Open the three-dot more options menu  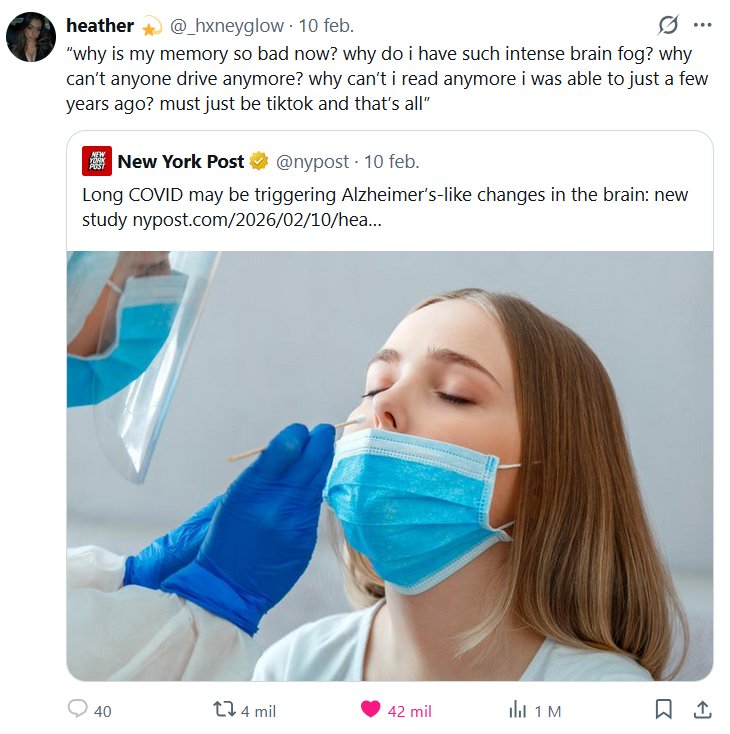(x=702, y=25)
